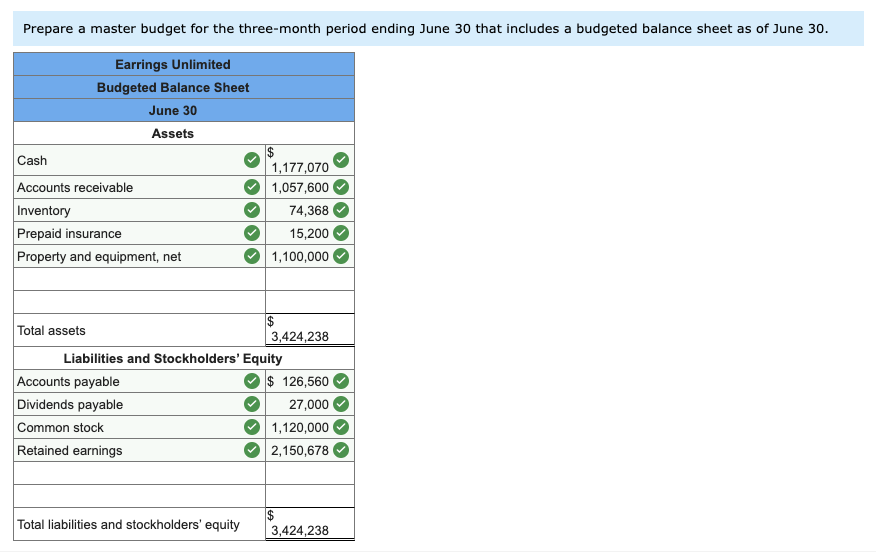Click the Total assets label
Viewport: 876px width, 553px height.
[x=51, y=330]
